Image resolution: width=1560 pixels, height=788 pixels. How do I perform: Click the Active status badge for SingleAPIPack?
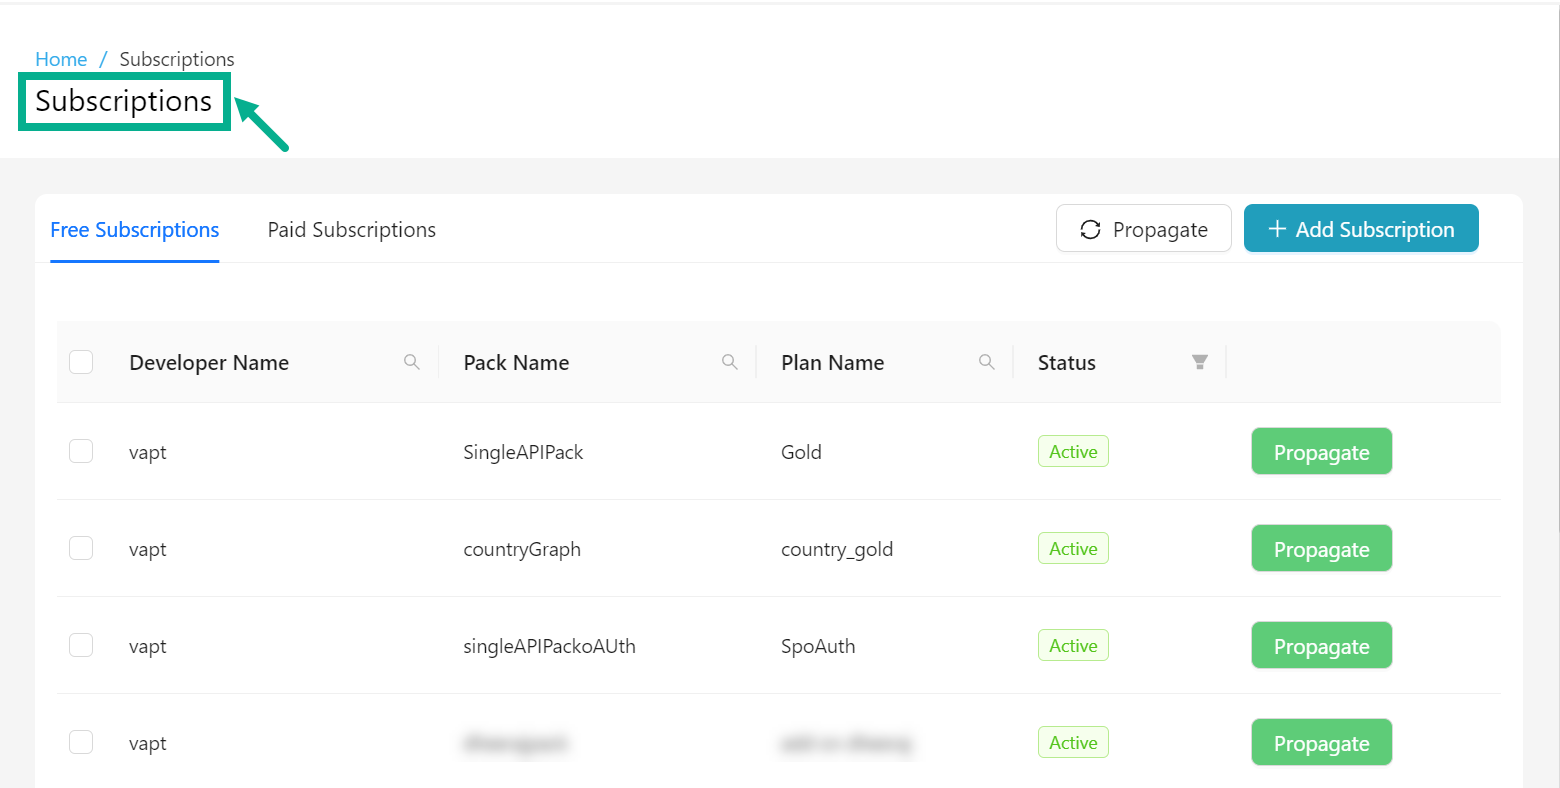[x=1072, y=451]
